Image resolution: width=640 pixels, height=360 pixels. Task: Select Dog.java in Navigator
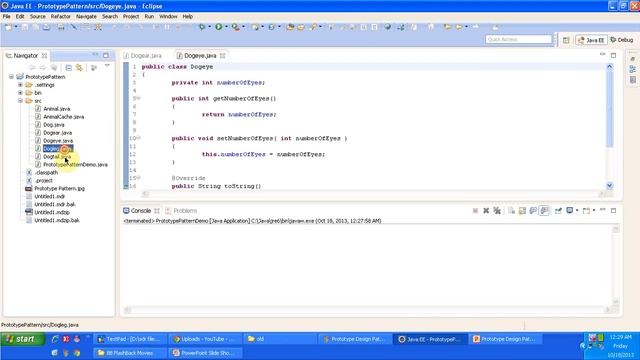(x=53, y=124)
